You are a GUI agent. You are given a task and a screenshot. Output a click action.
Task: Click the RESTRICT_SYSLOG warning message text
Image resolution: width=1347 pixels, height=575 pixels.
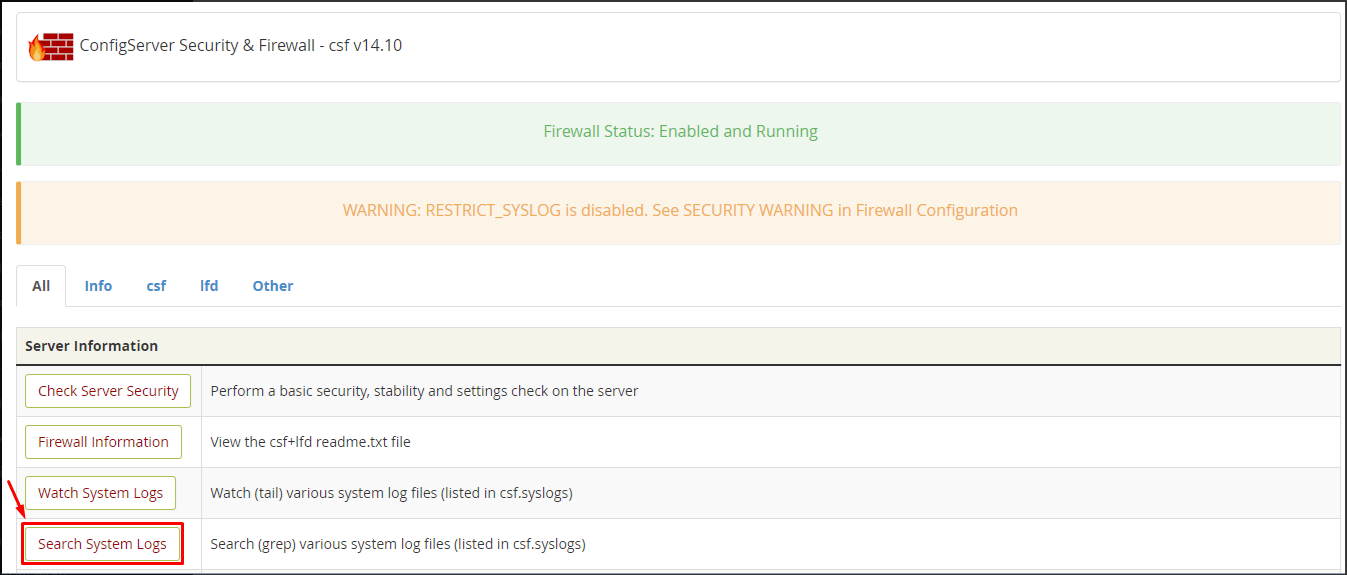pos(680,210)
